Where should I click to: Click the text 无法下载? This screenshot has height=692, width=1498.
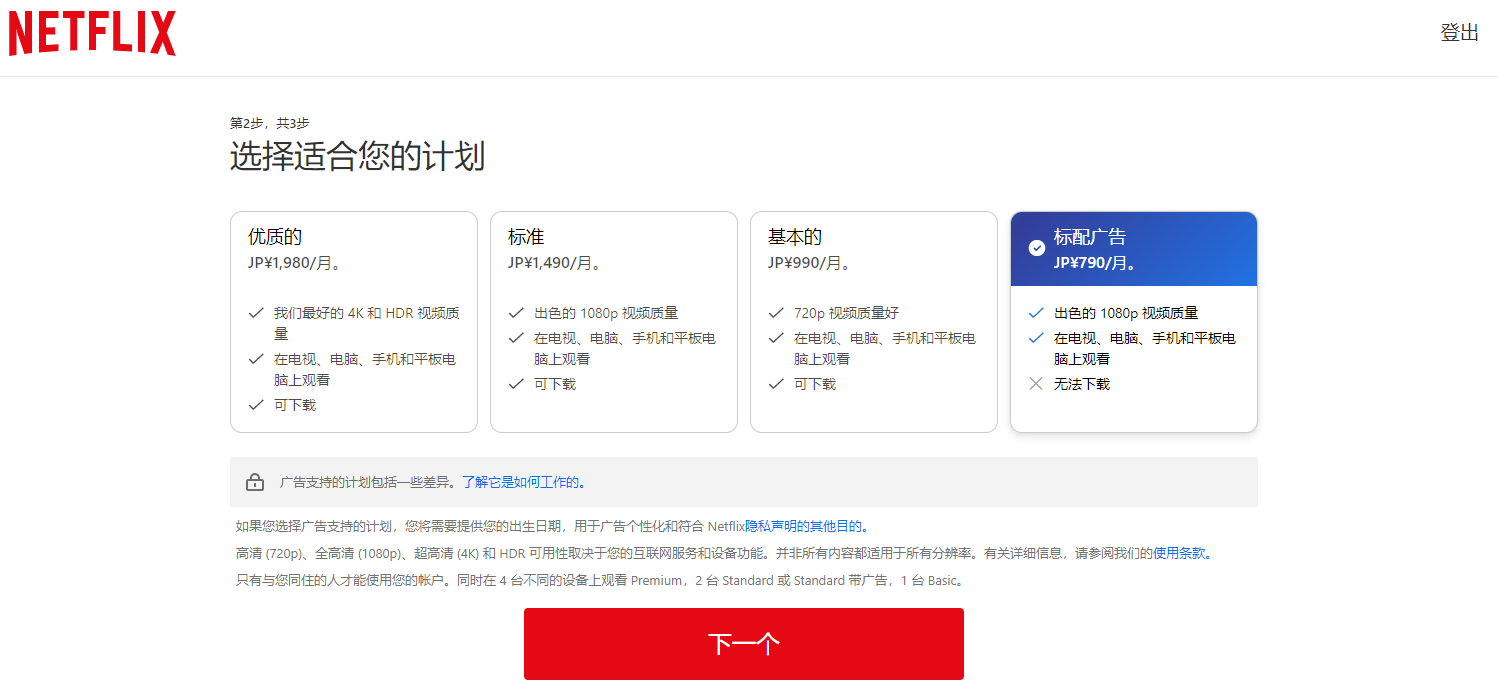pos(1082,384)
